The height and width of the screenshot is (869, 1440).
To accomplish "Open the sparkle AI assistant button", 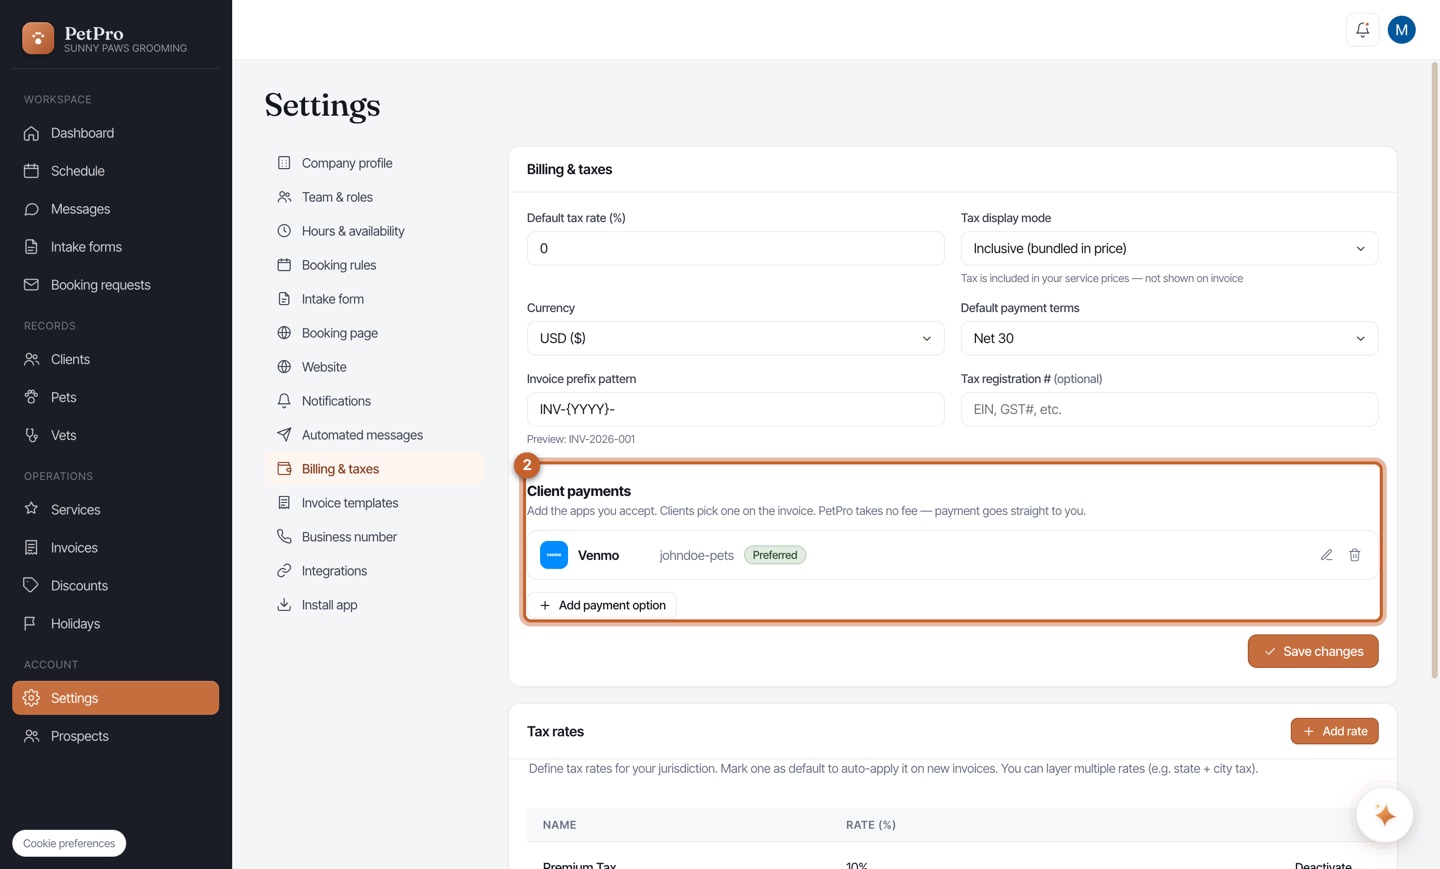I will (x=1384, y=815).
